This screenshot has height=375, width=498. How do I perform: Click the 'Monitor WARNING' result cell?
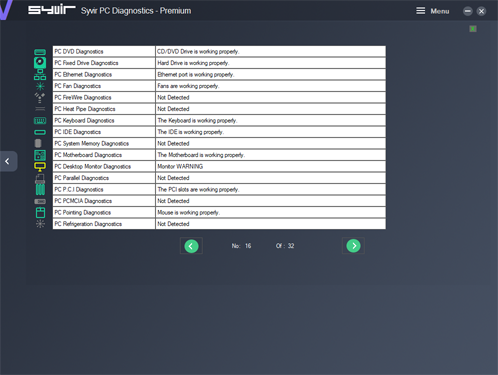click(271, 167)
